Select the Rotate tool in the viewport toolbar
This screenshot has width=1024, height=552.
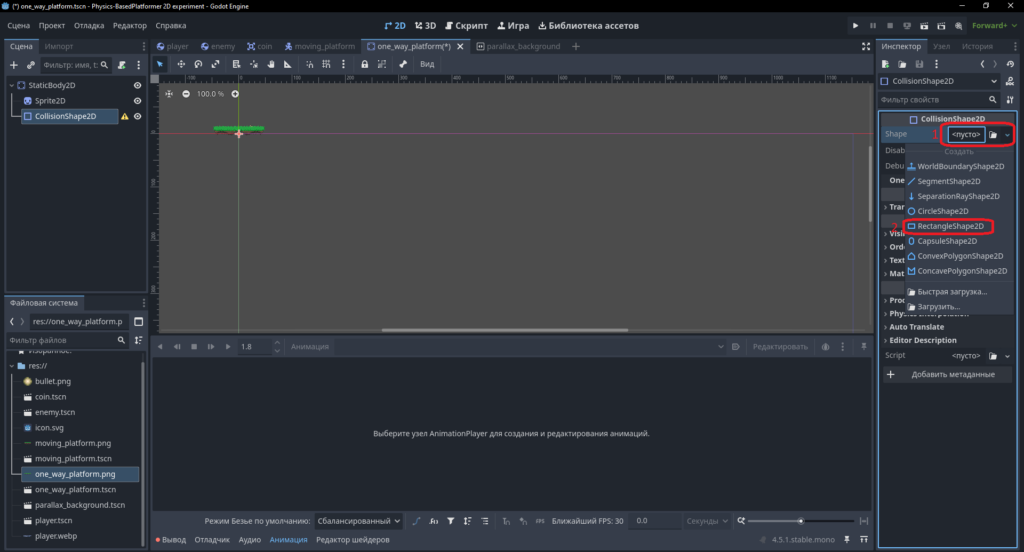point(199,64)
